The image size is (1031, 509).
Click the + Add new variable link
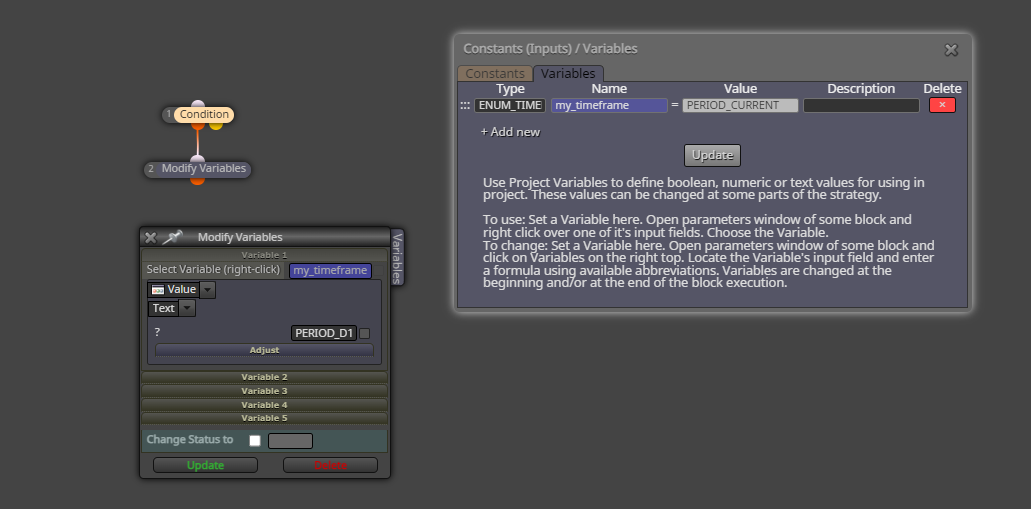tap(510, 132)
